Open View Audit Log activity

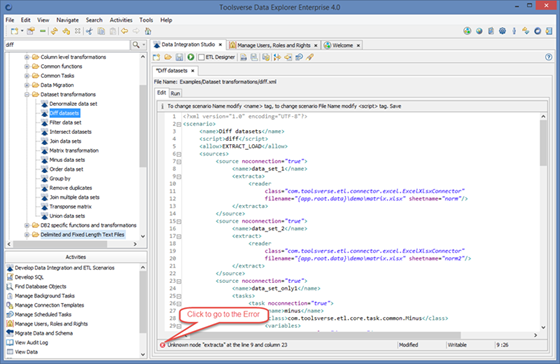[x=31, y=343]
